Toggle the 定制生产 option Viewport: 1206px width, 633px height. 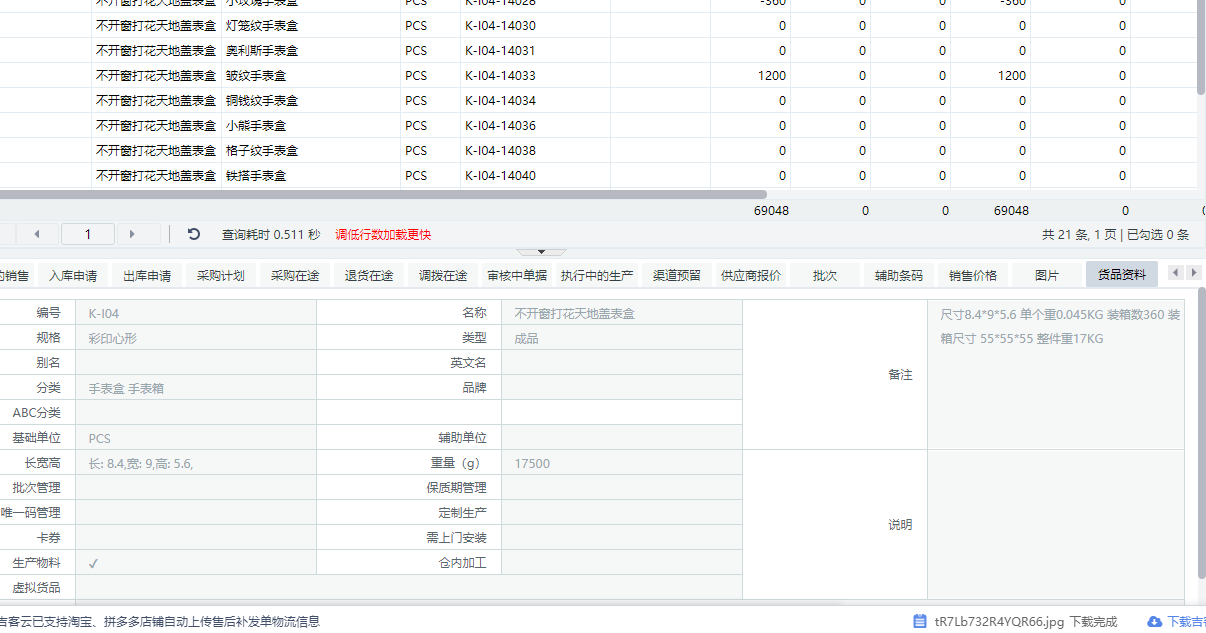(x=622, y=513)
